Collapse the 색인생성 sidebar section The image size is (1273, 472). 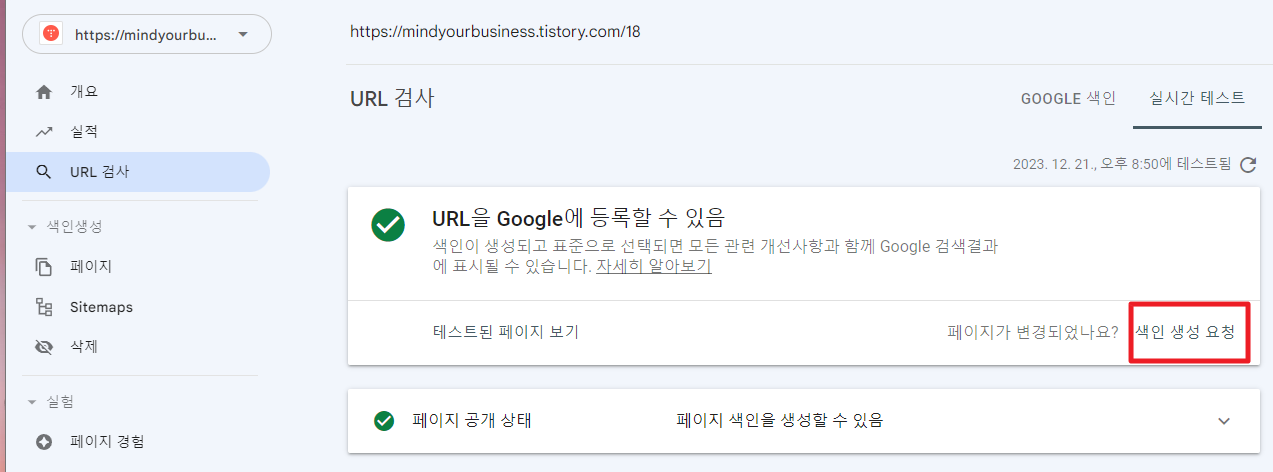click(32, 227)
